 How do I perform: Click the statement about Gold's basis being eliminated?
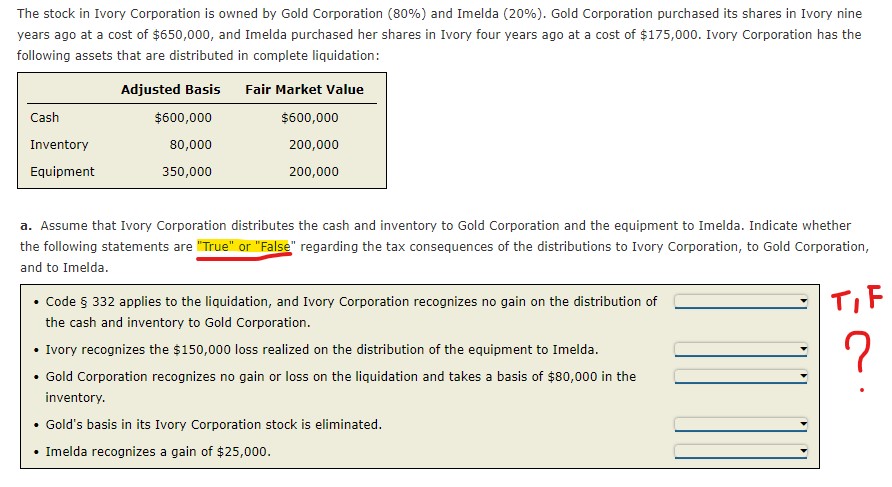point(214,424)
